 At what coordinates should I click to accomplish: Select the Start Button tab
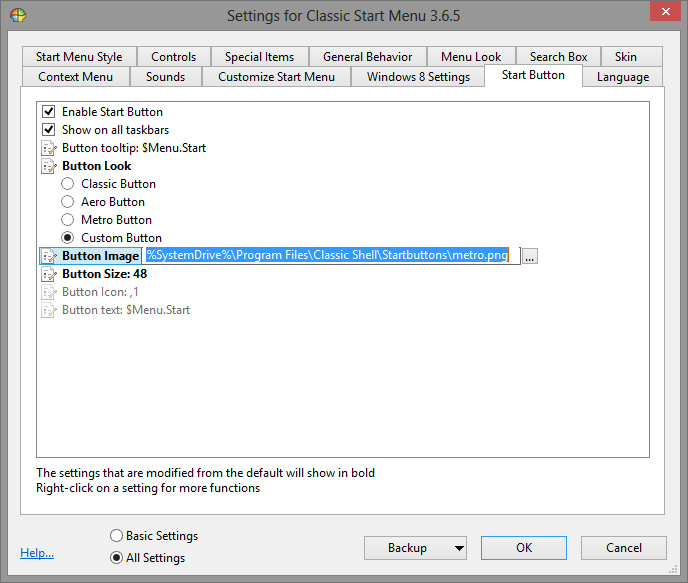pos(533,75)
